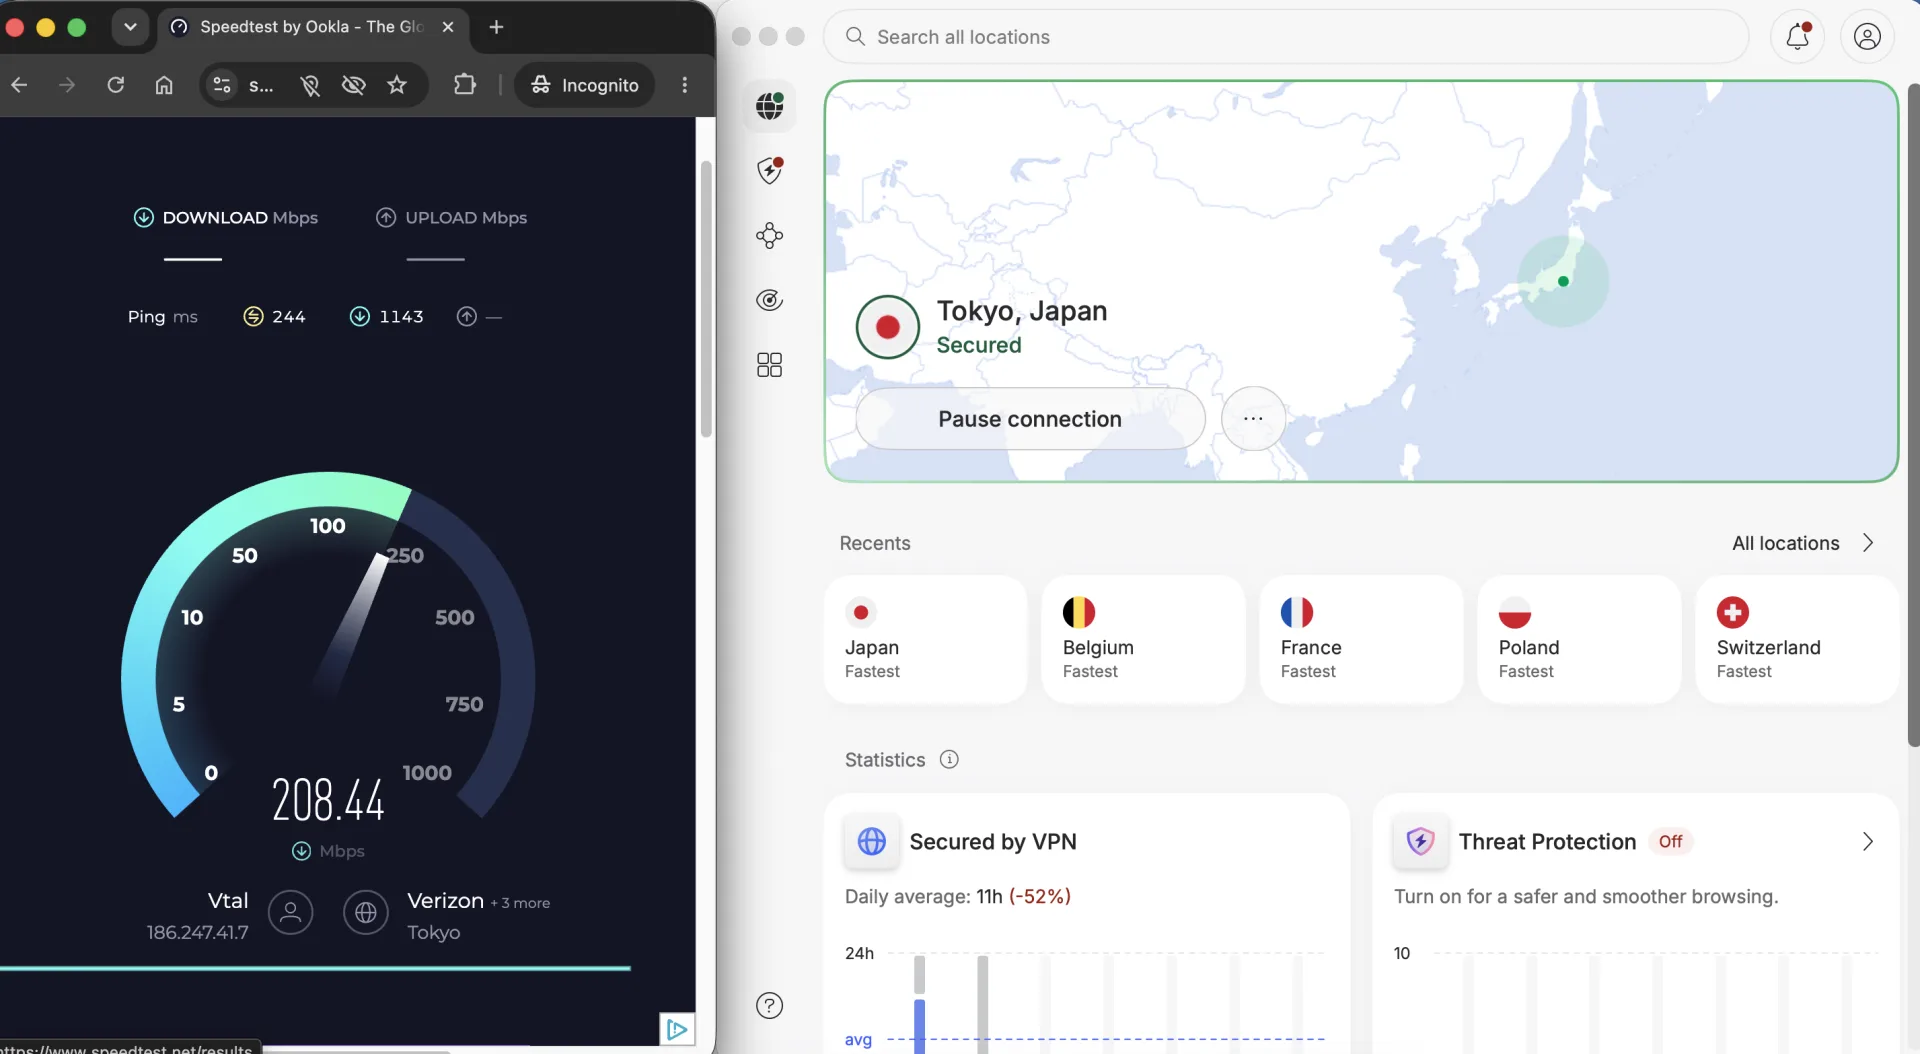Open Chrome extensions puzzle icon
This screenshot has height=1054, width=1920.
click(x=465, y=85)
